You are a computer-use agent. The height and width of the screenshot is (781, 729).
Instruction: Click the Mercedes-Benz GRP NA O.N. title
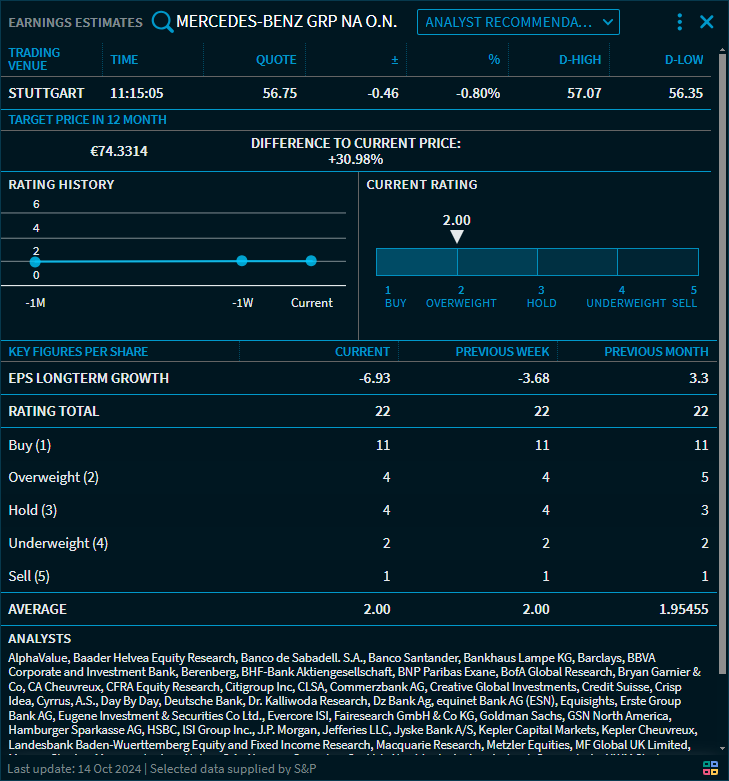286,22
